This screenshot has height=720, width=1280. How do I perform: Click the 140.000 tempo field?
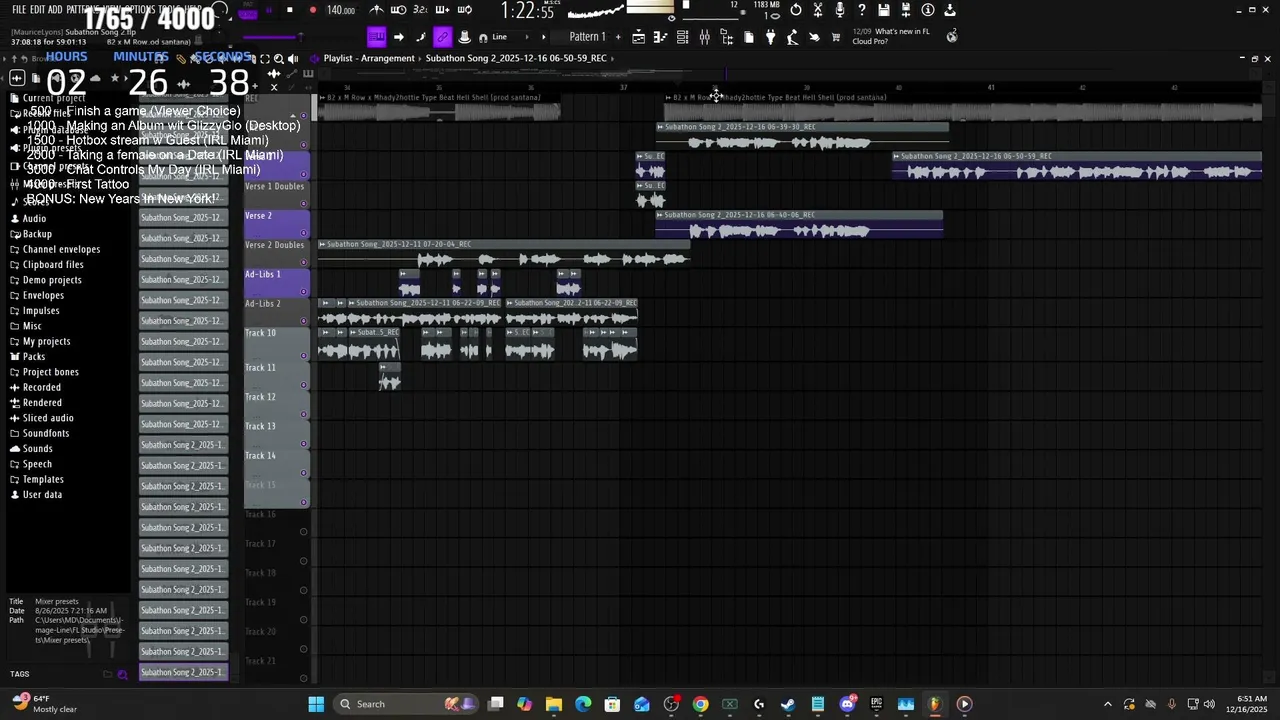tap(341, 10)
